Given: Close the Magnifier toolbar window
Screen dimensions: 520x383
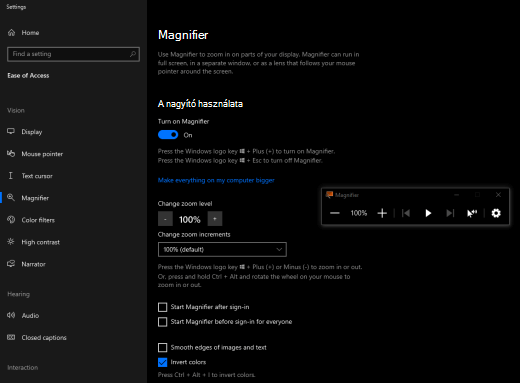Looking at the screenshot, I should click(x=498, y=195).
